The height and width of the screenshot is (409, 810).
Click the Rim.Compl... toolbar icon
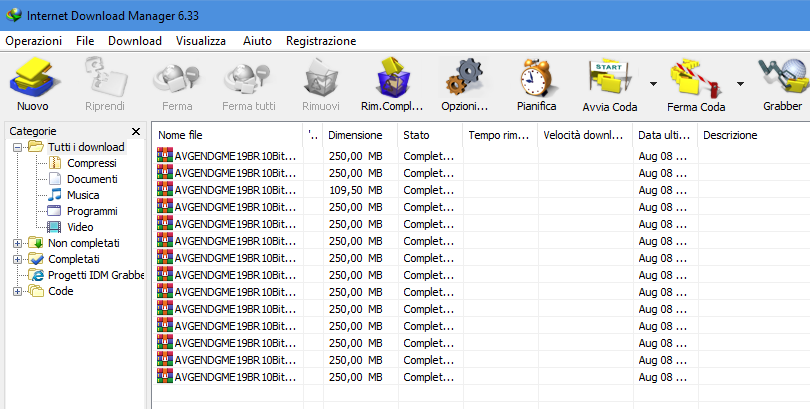coord(392,78)
